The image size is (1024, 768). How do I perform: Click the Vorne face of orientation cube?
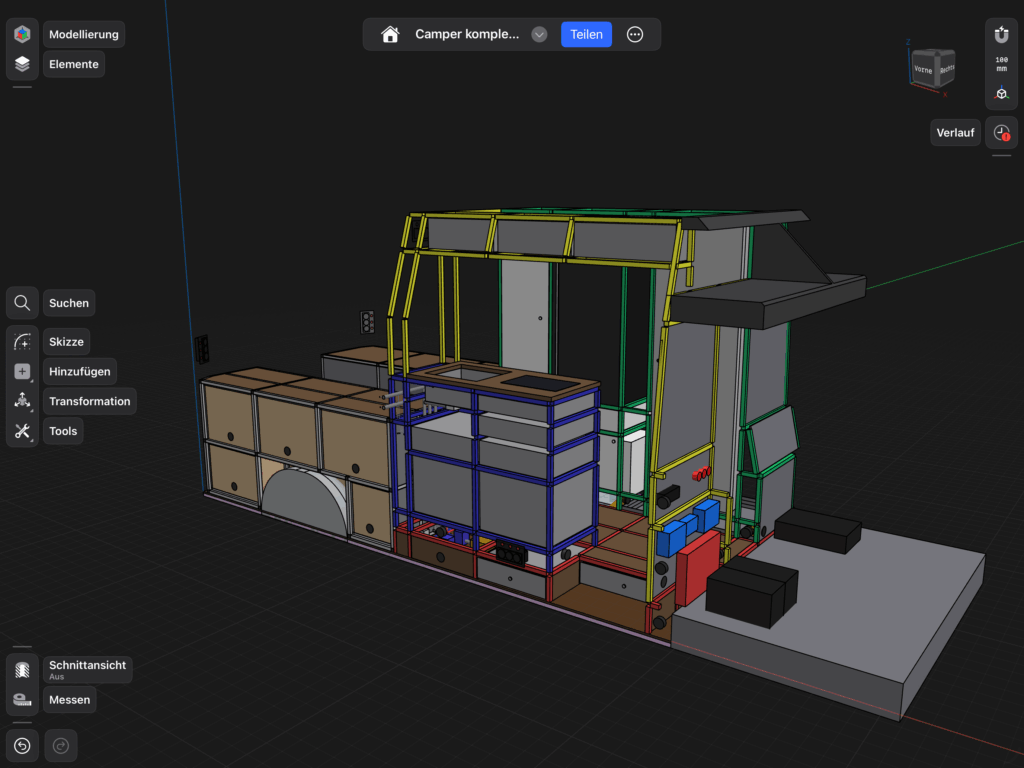(925, 71)
